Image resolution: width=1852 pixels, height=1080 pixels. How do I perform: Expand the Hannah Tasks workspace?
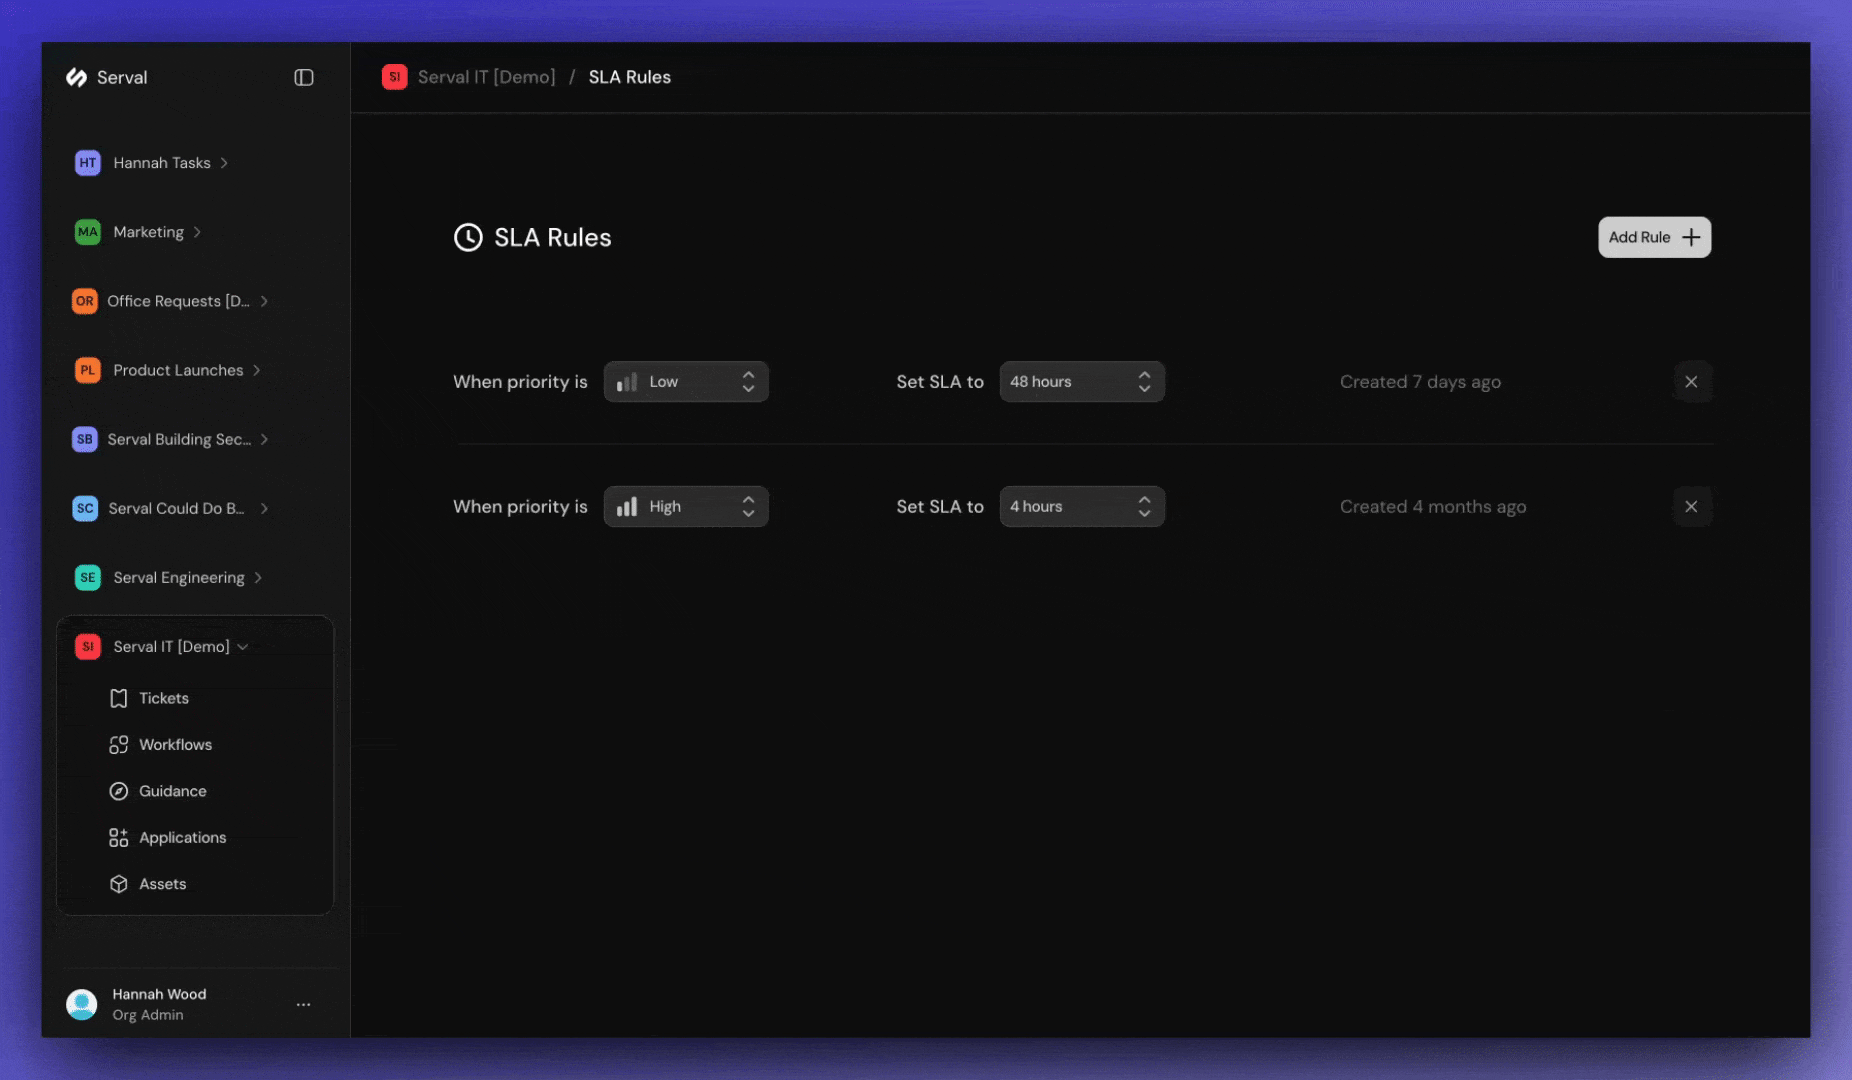[x=224, y=162]
